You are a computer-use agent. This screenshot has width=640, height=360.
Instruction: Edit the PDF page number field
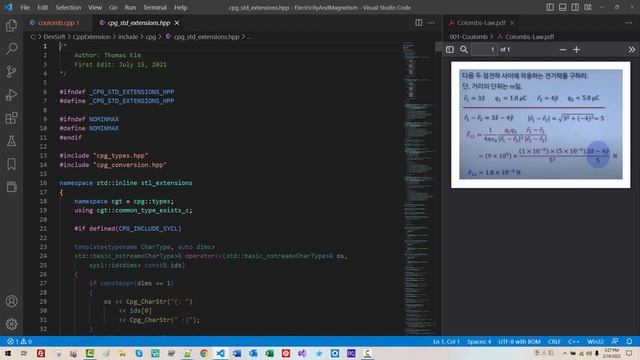click(x=484, y=49)
